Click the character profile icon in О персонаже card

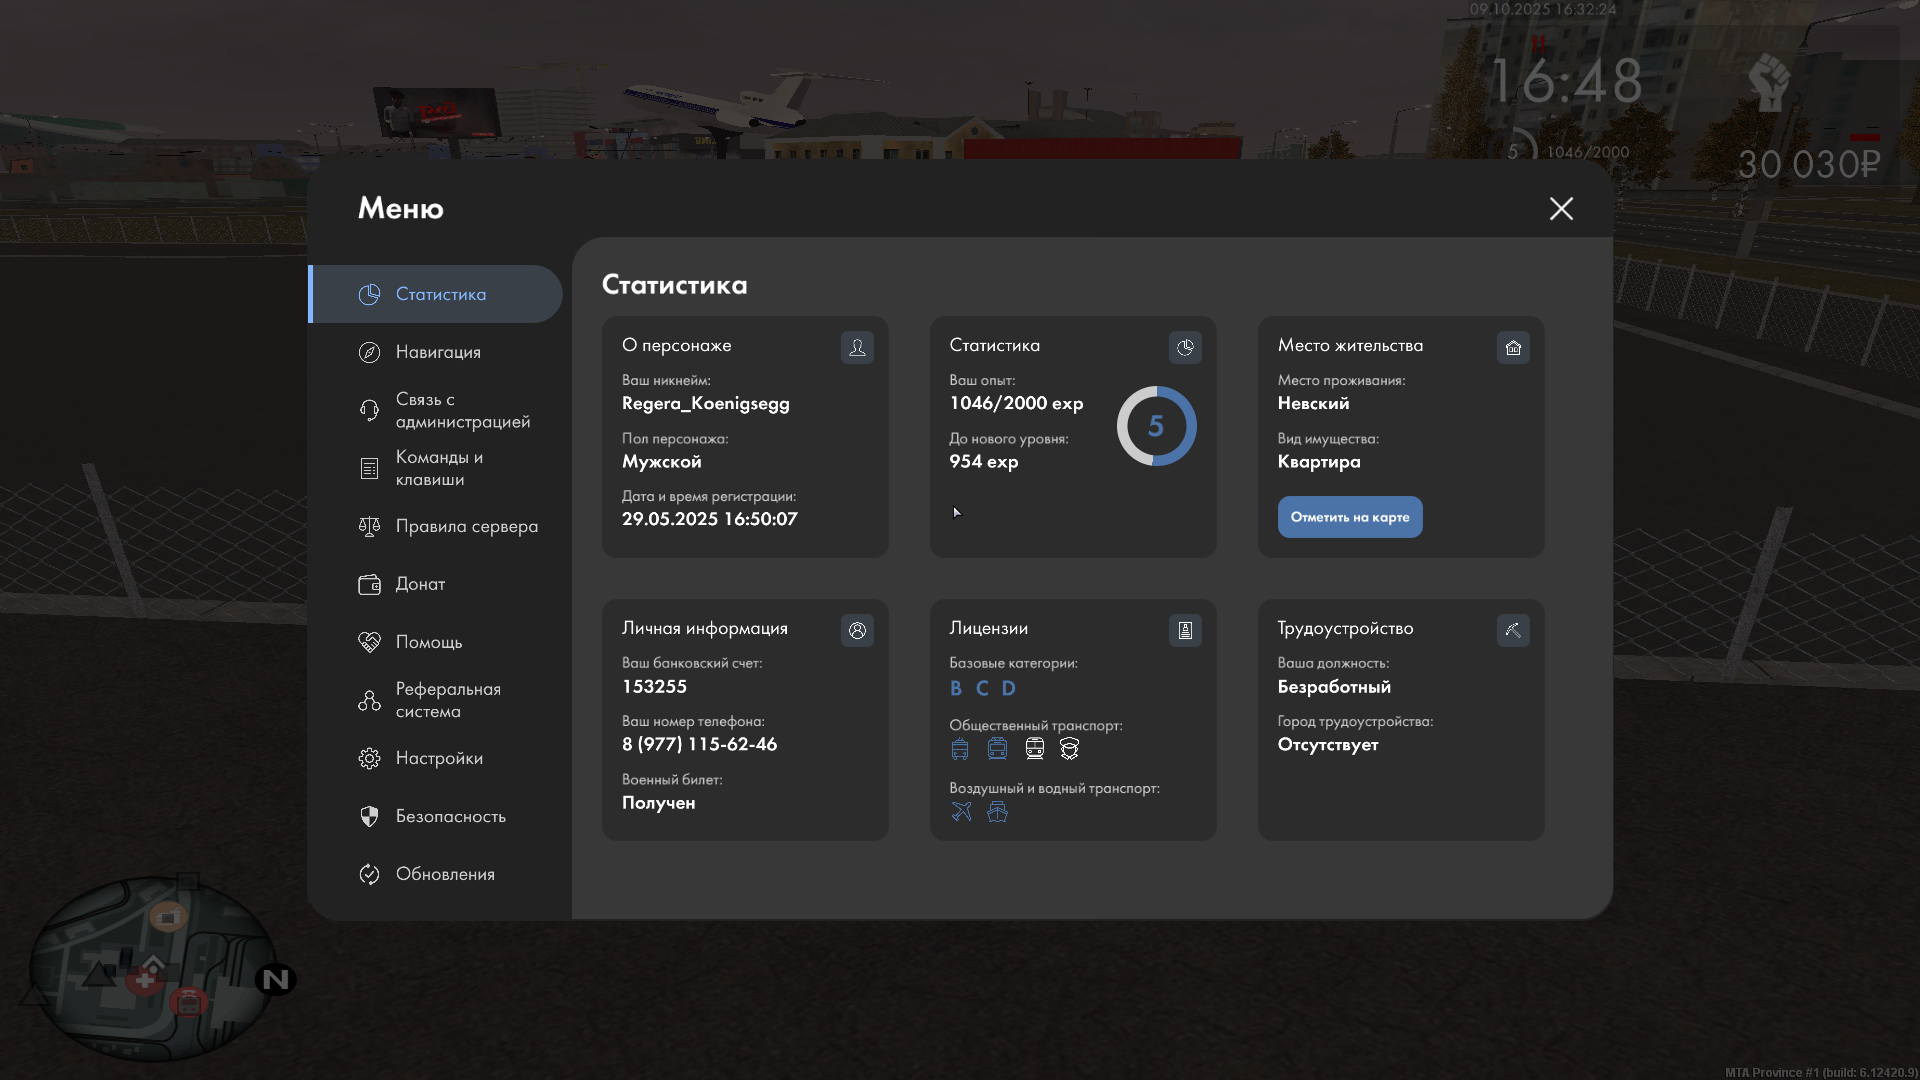pos(857,347)
